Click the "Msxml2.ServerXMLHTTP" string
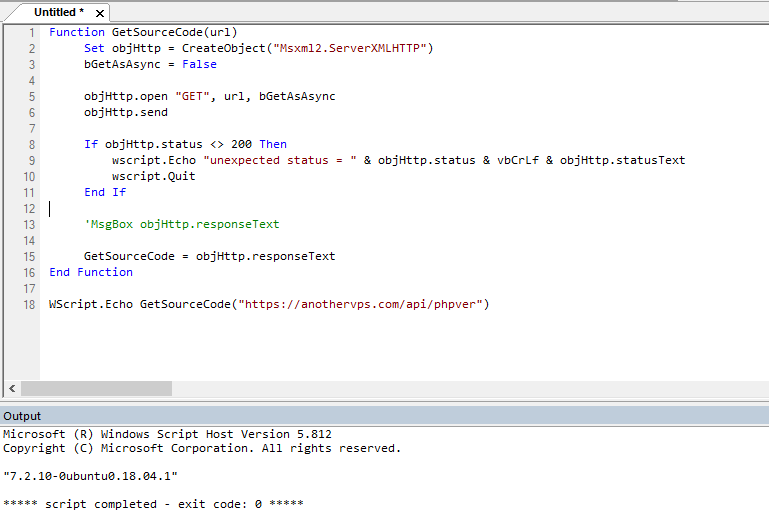The height and width of the screenshot is (523, 769). click(350, 49)
